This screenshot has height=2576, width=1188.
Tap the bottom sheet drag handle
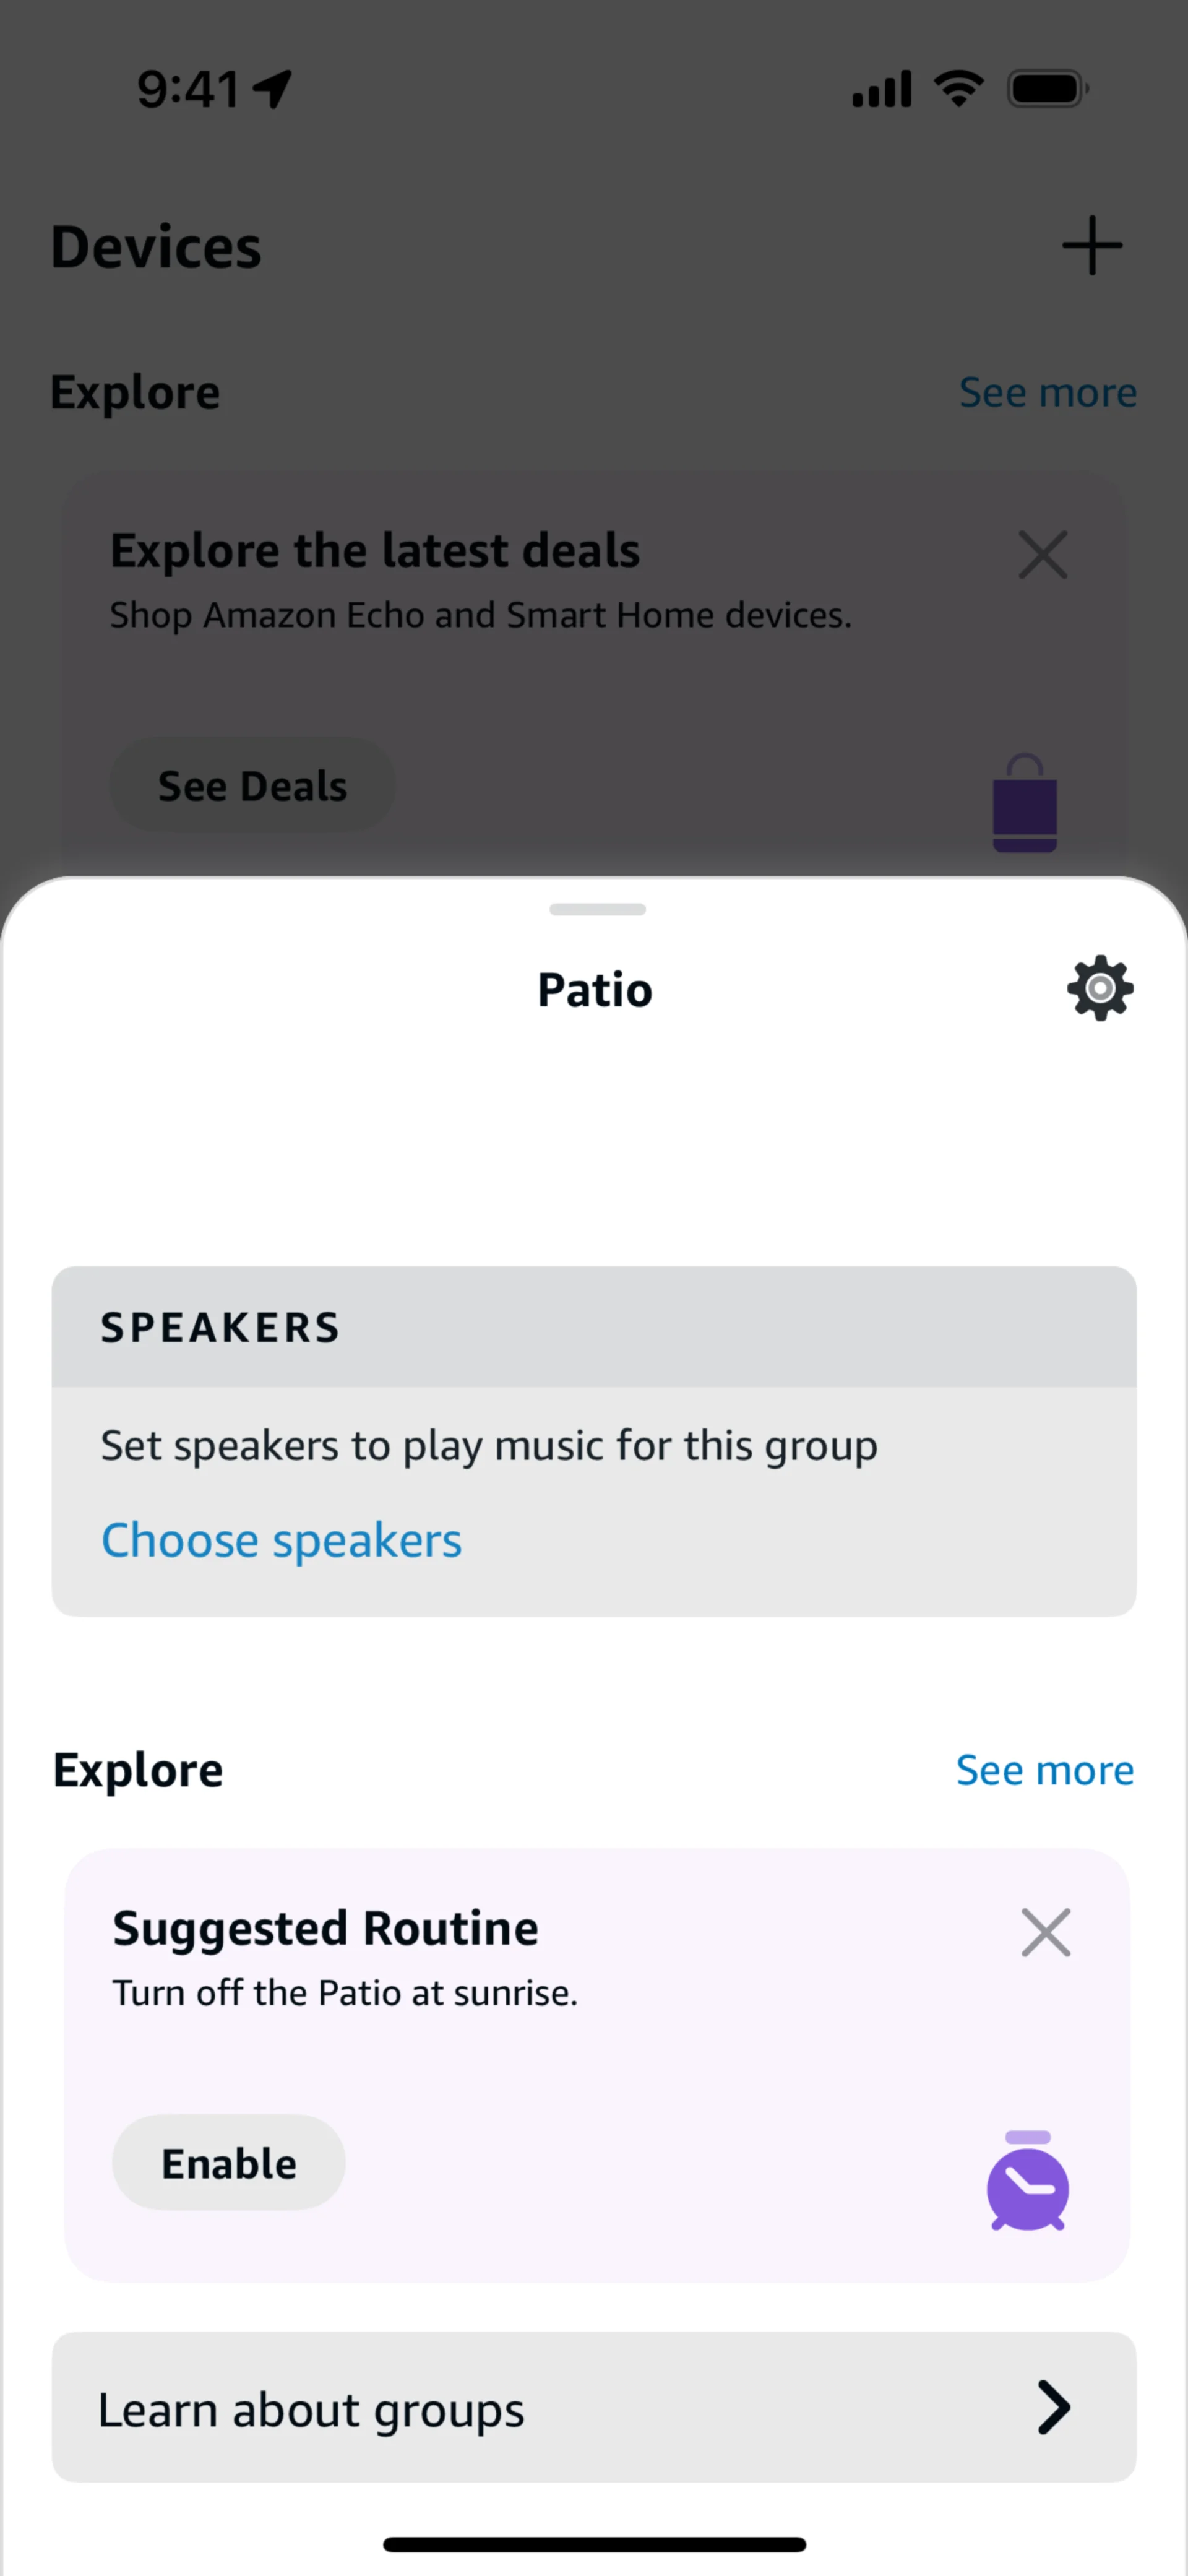point(597,909)
